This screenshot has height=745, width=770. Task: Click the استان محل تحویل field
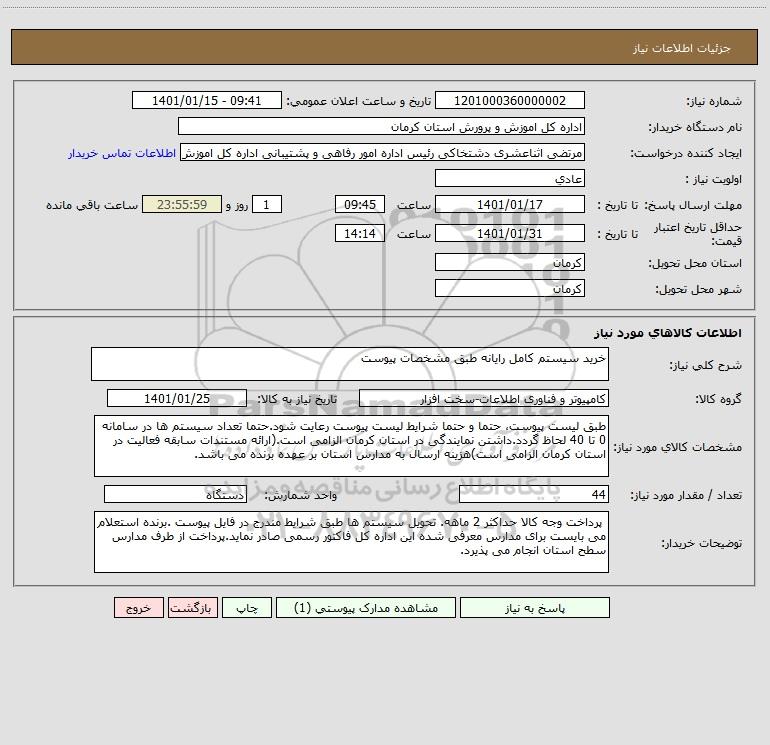[510, 262]
